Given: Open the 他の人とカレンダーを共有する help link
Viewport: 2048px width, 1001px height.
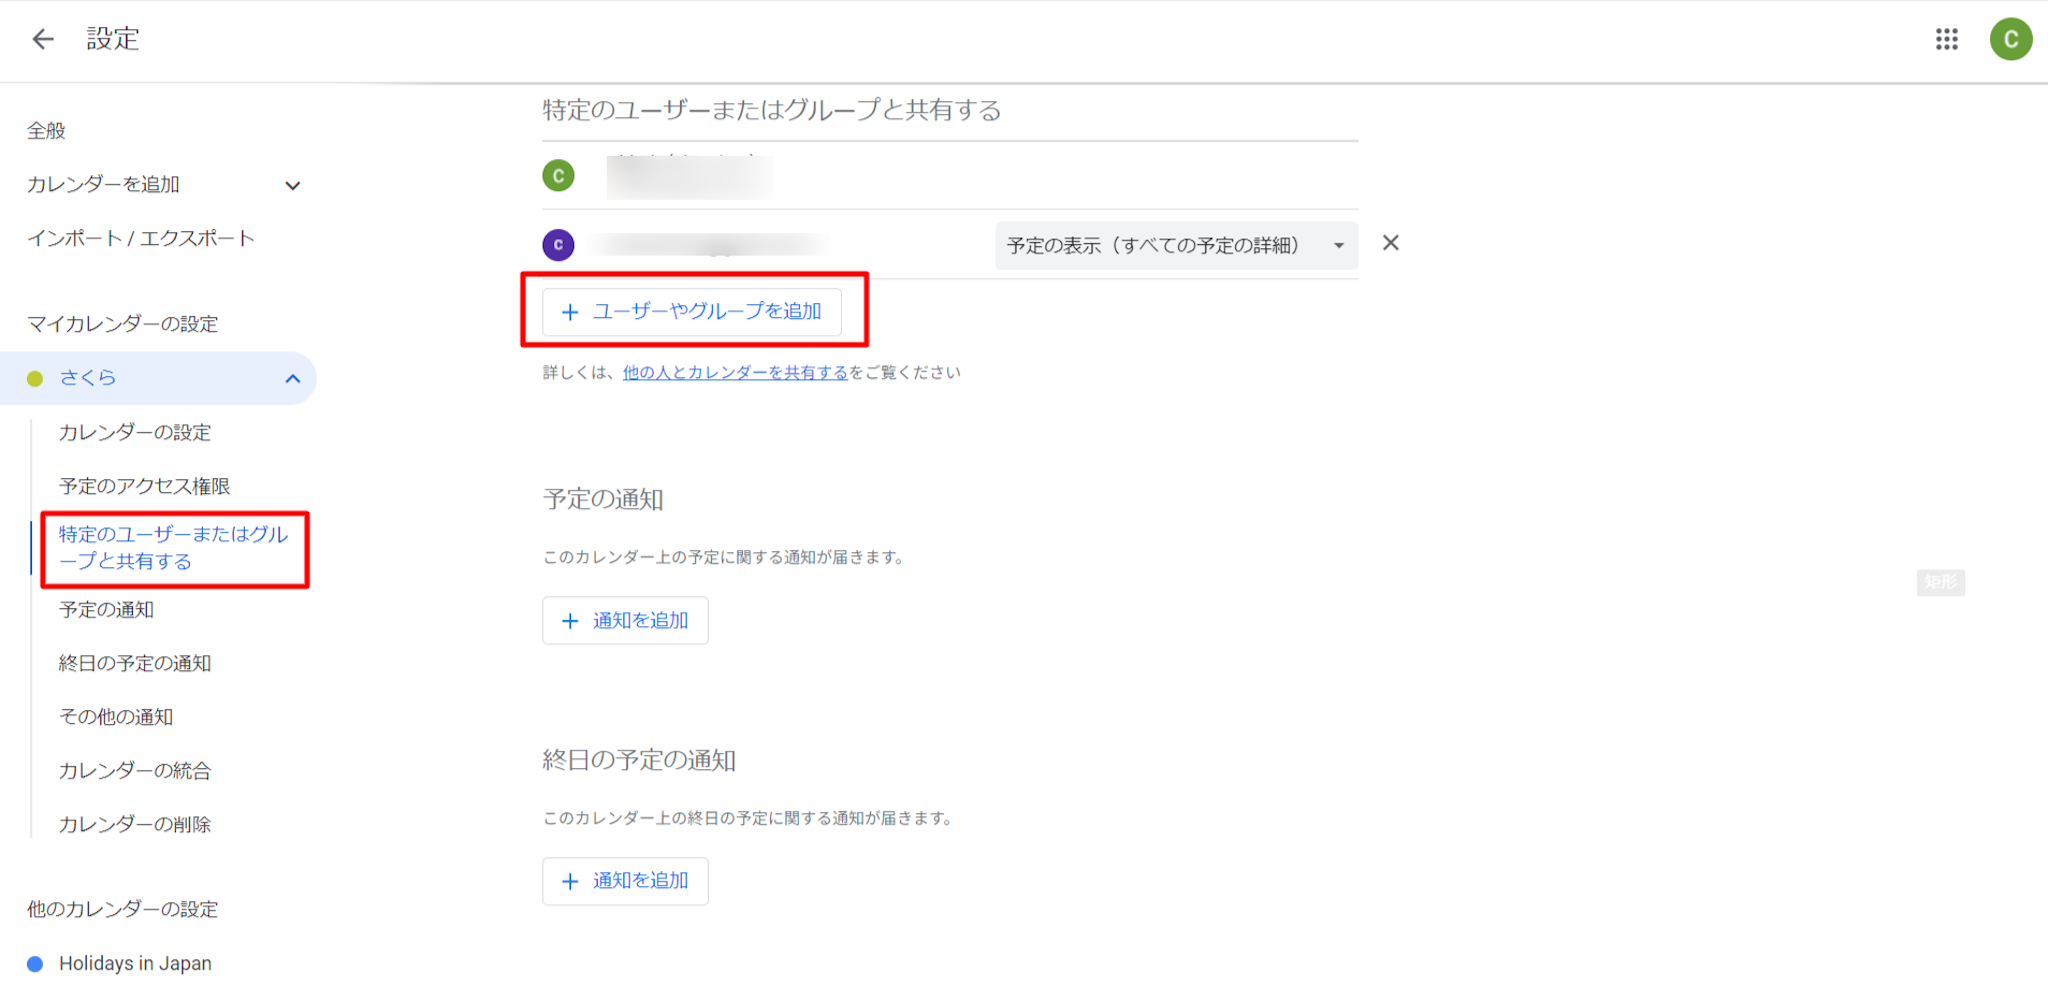Looking at the screenshot, I should pos(735,372).
